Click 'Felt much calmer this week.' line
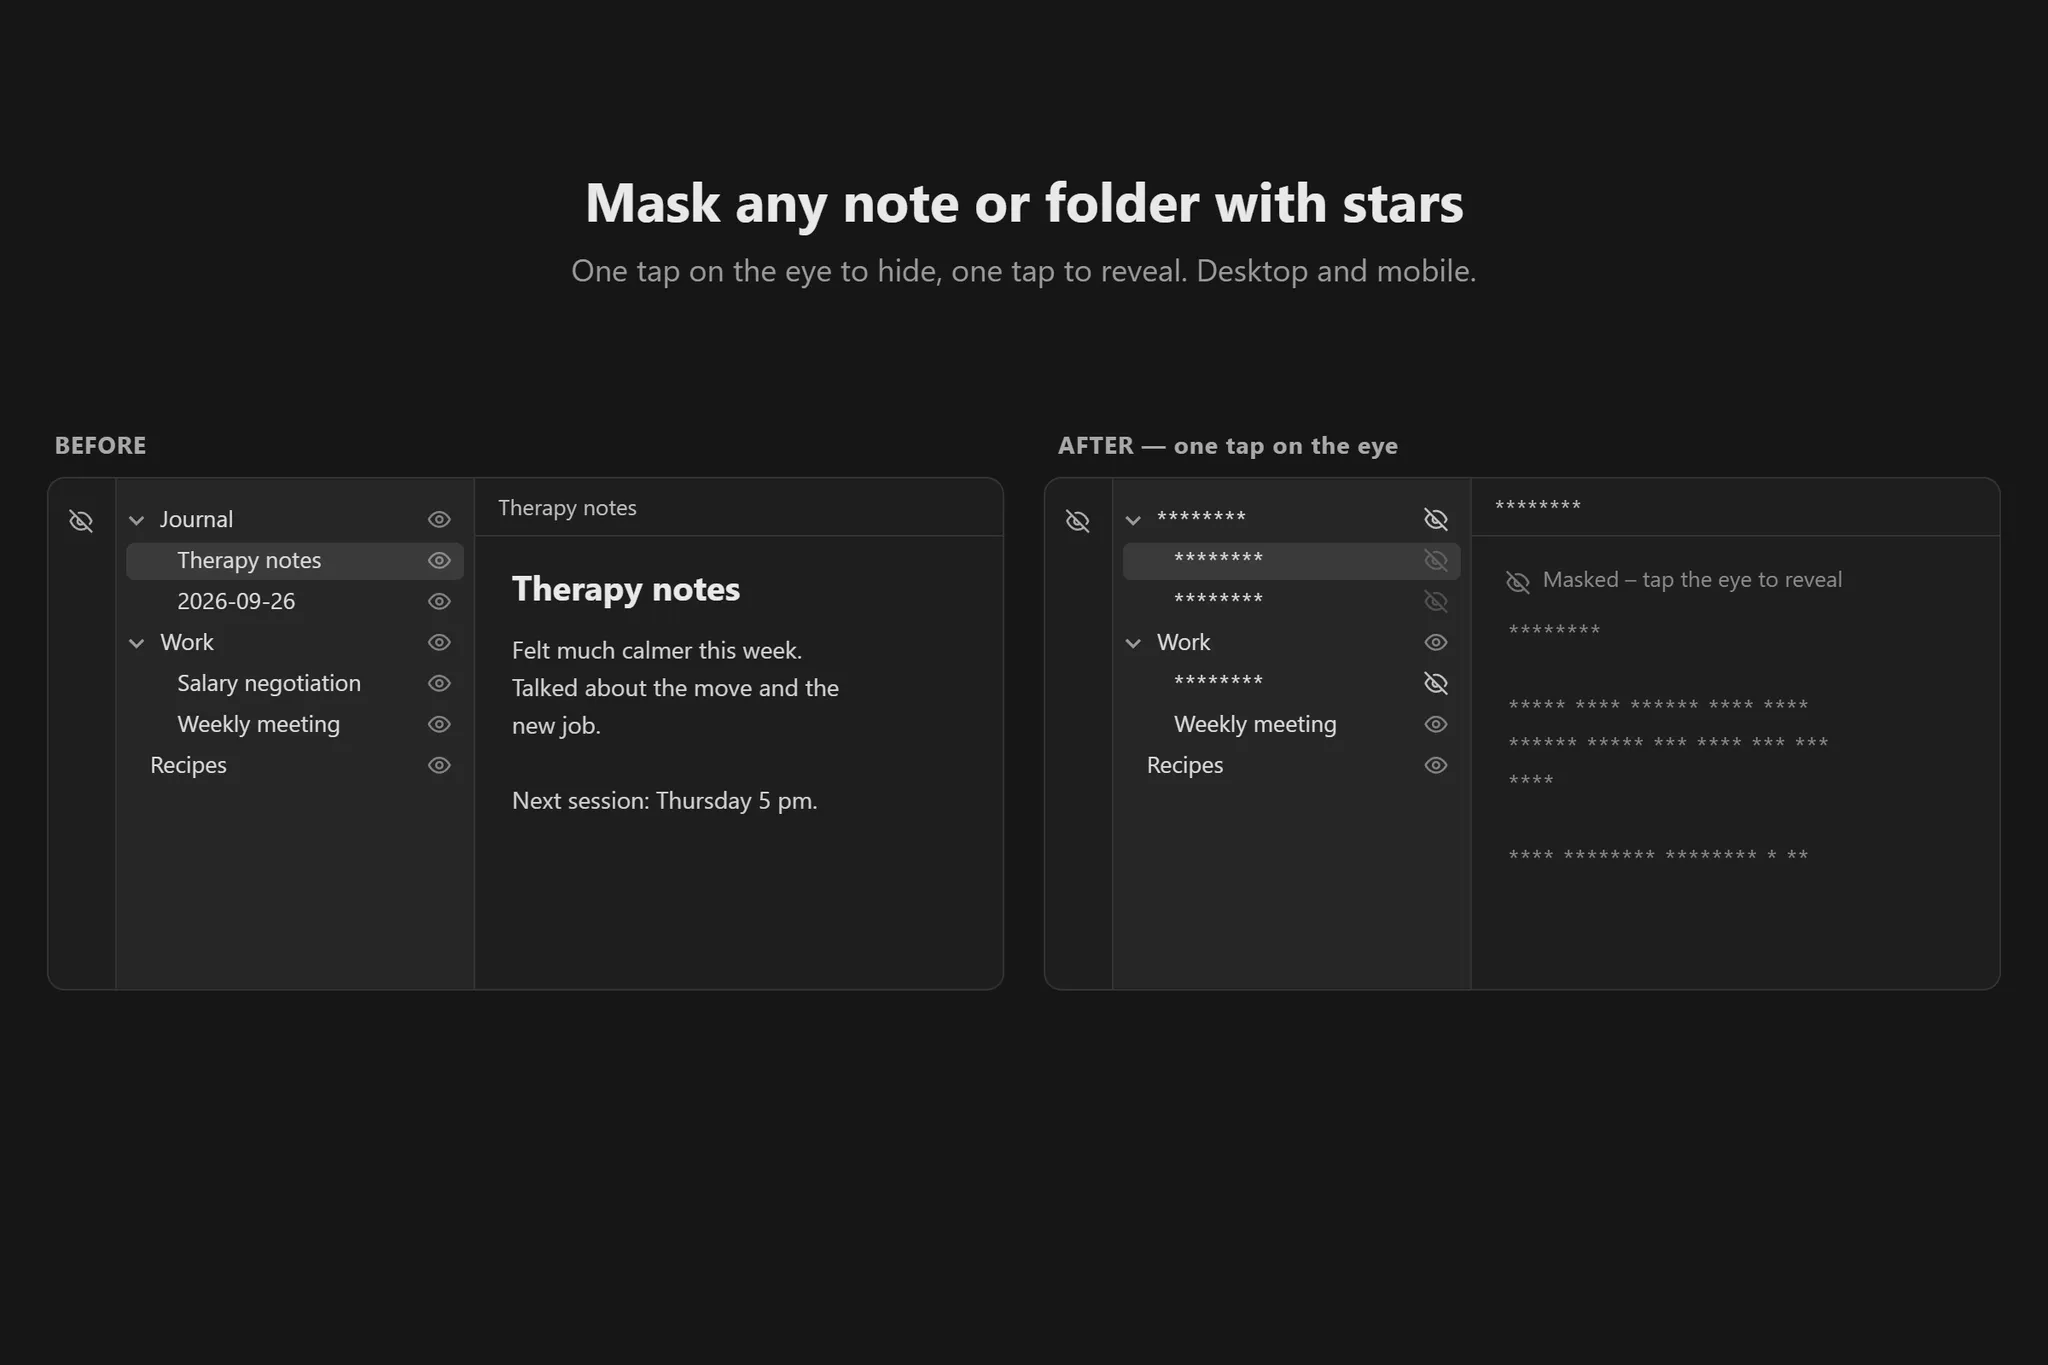 click(657, 650)
